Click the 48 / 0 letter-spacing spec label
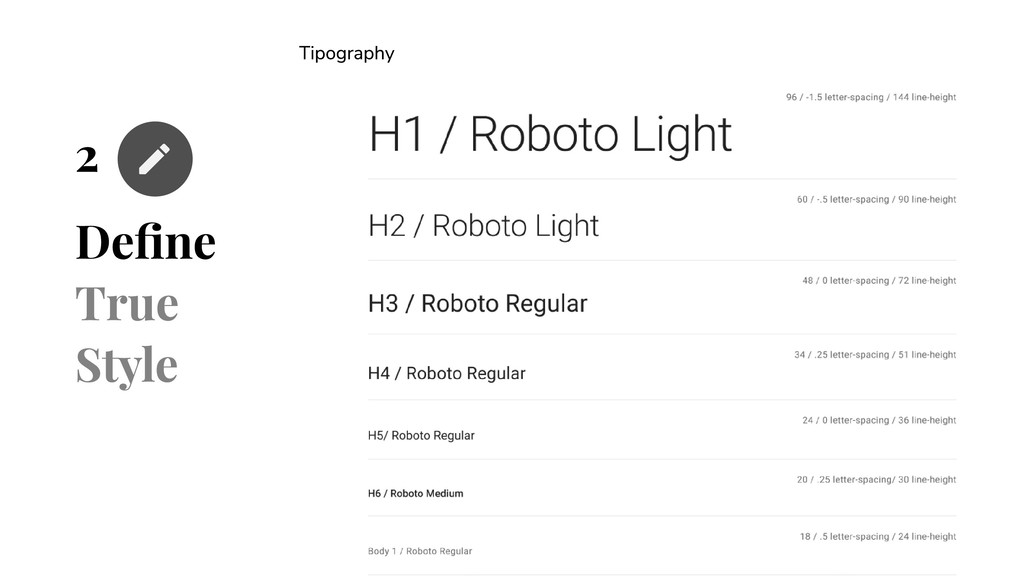Viewport: 1024px width, 576px height. [x=879, y=281]
